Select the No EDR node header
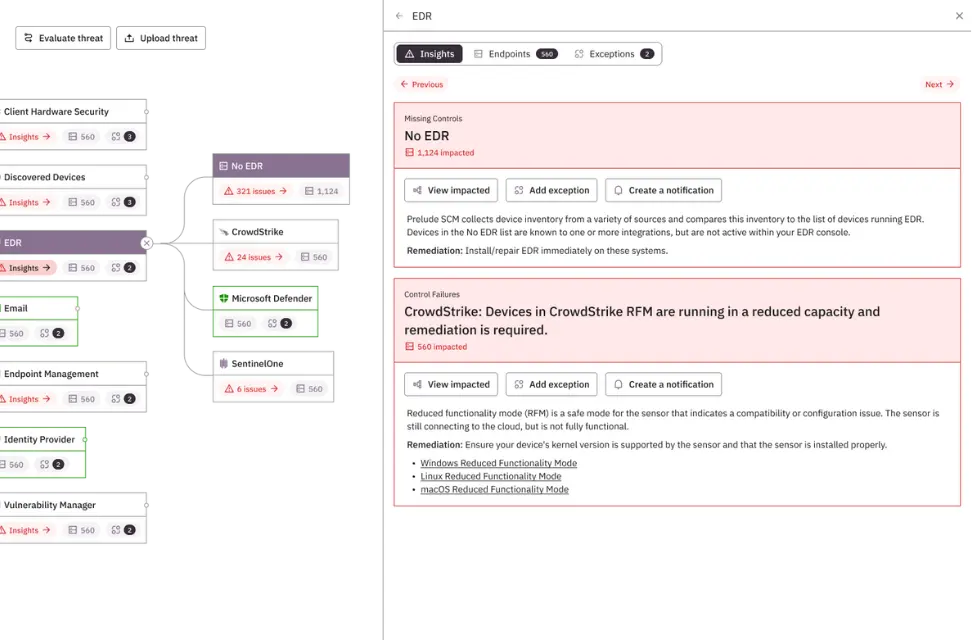This screenshot has width=972, height=640. (281, 166)
